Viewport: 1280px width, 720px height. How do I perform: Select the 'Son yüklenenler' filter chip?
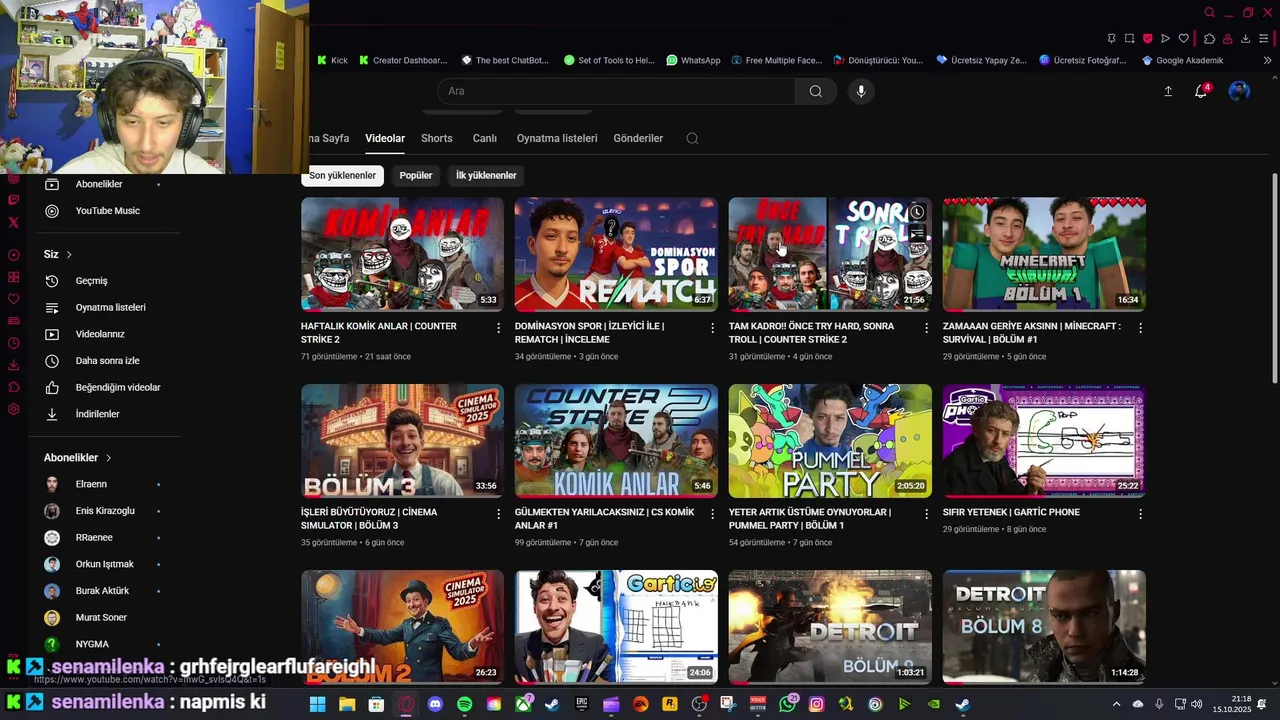[342, 175]
